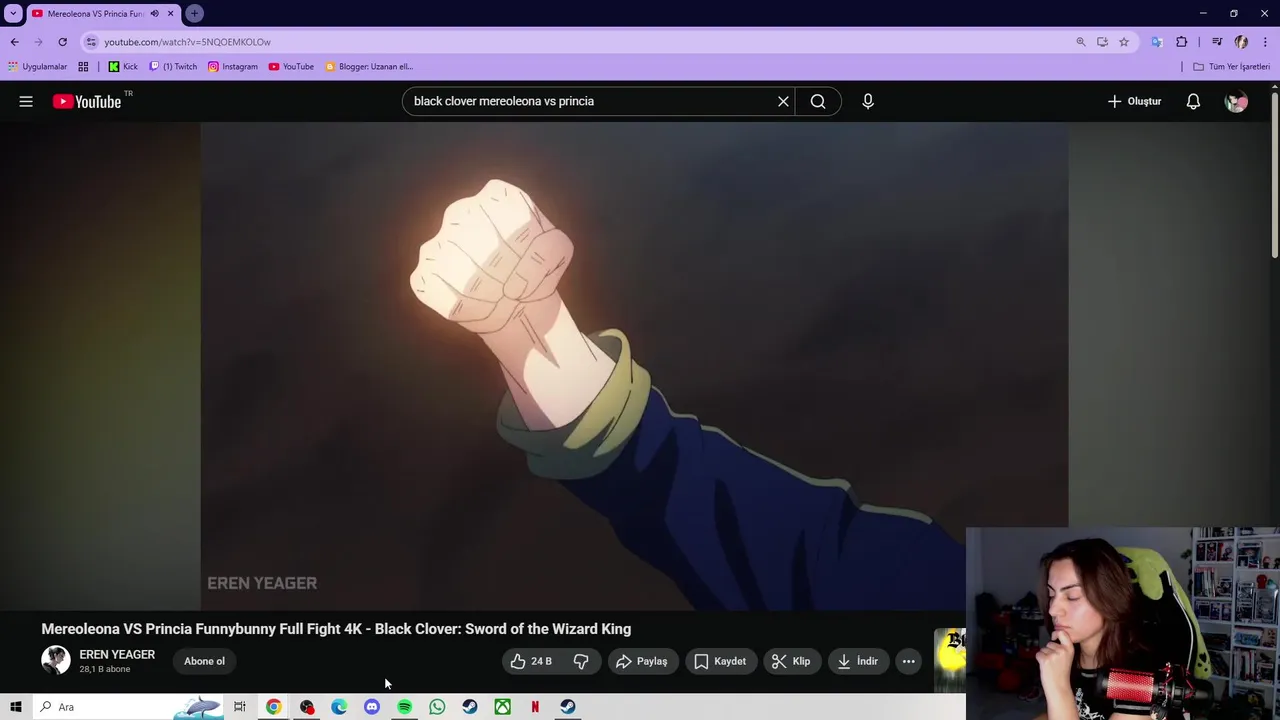This screenshot has height=720, width=1280.
Task: Save video with Kaydet button
Action: pyautogui.click(x=720, y=661)
